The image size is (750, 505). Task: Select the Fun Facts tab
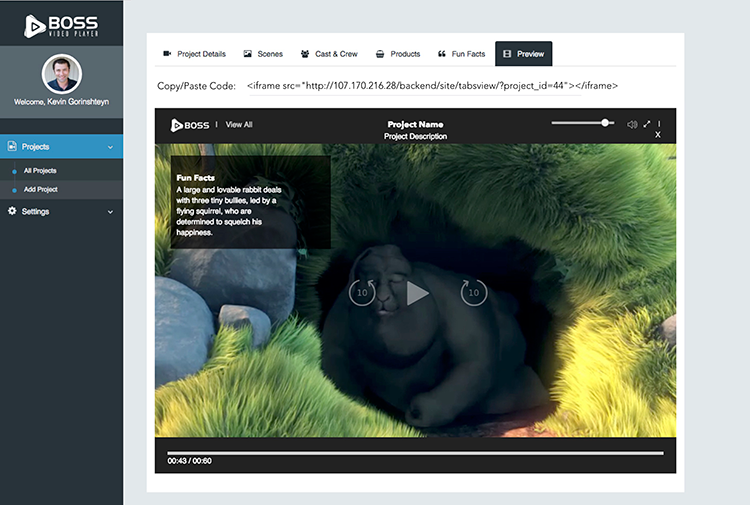[462, 54]
